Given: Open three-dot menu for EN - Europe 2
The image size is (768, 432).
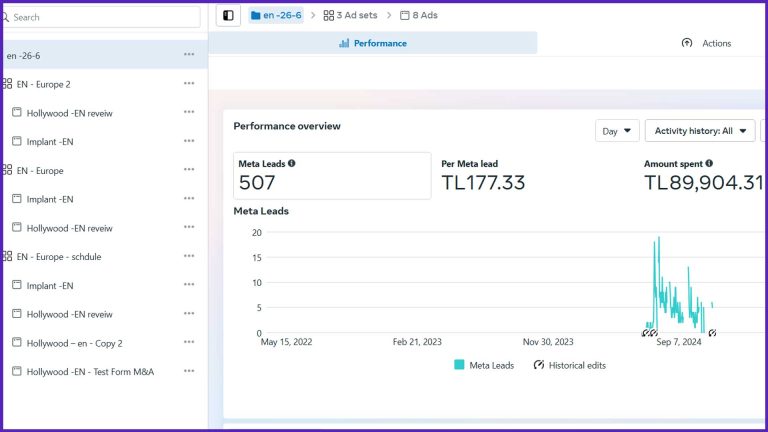Looking at the screenshot, I should pos(188,84).
